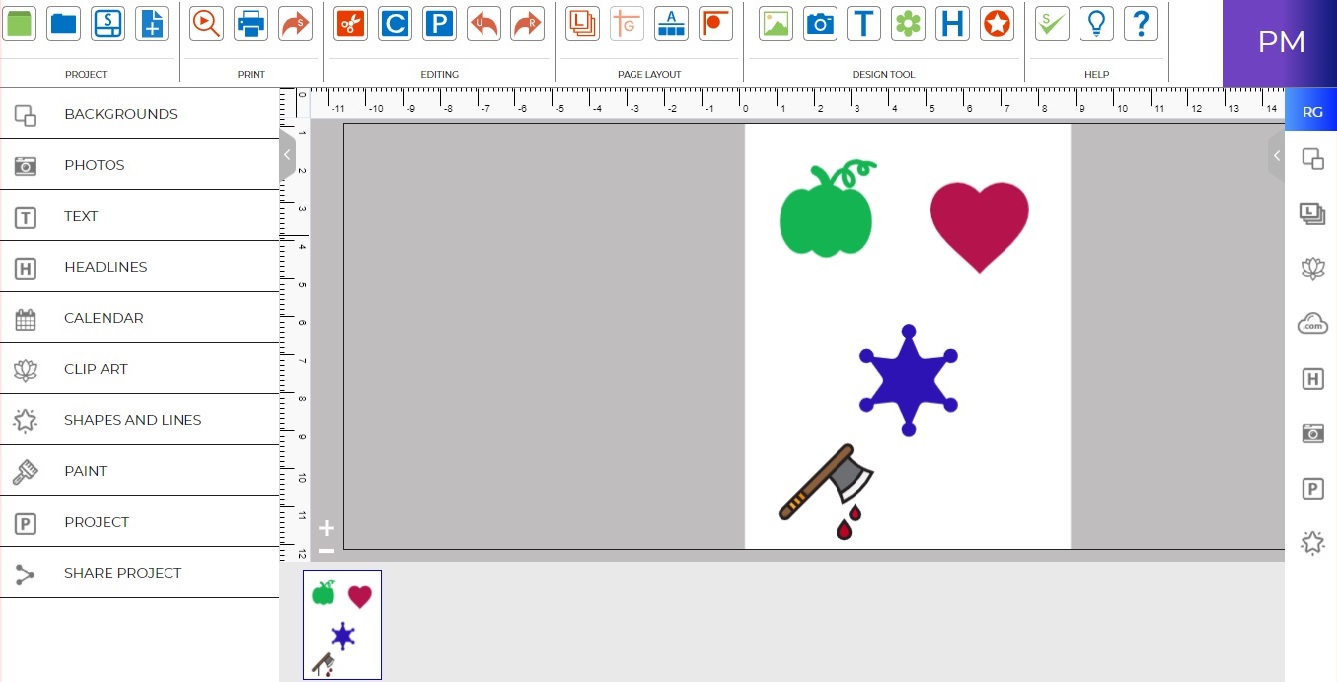Click the PM logo button

1280,43
